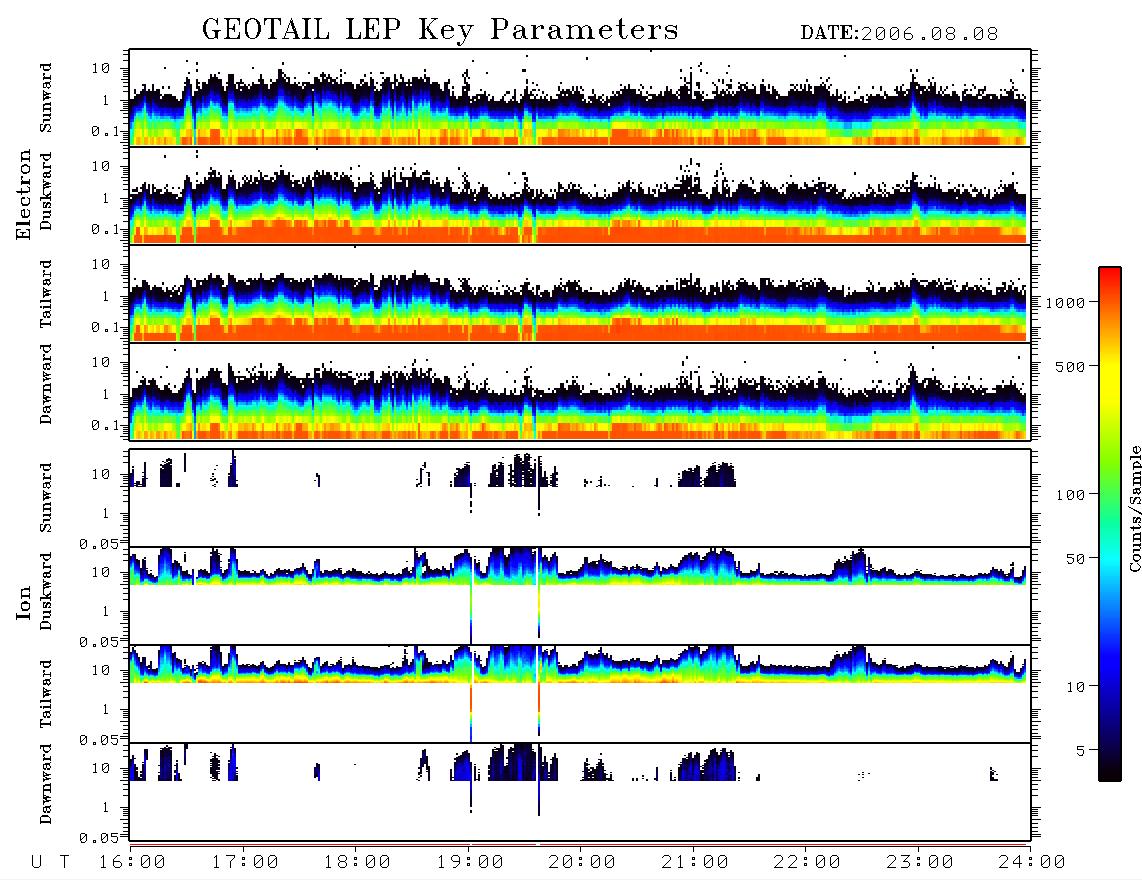Viewport: 1142px width, 880px height.
Task: Click the 18:00 time tick label
Action: click(358, 863)
